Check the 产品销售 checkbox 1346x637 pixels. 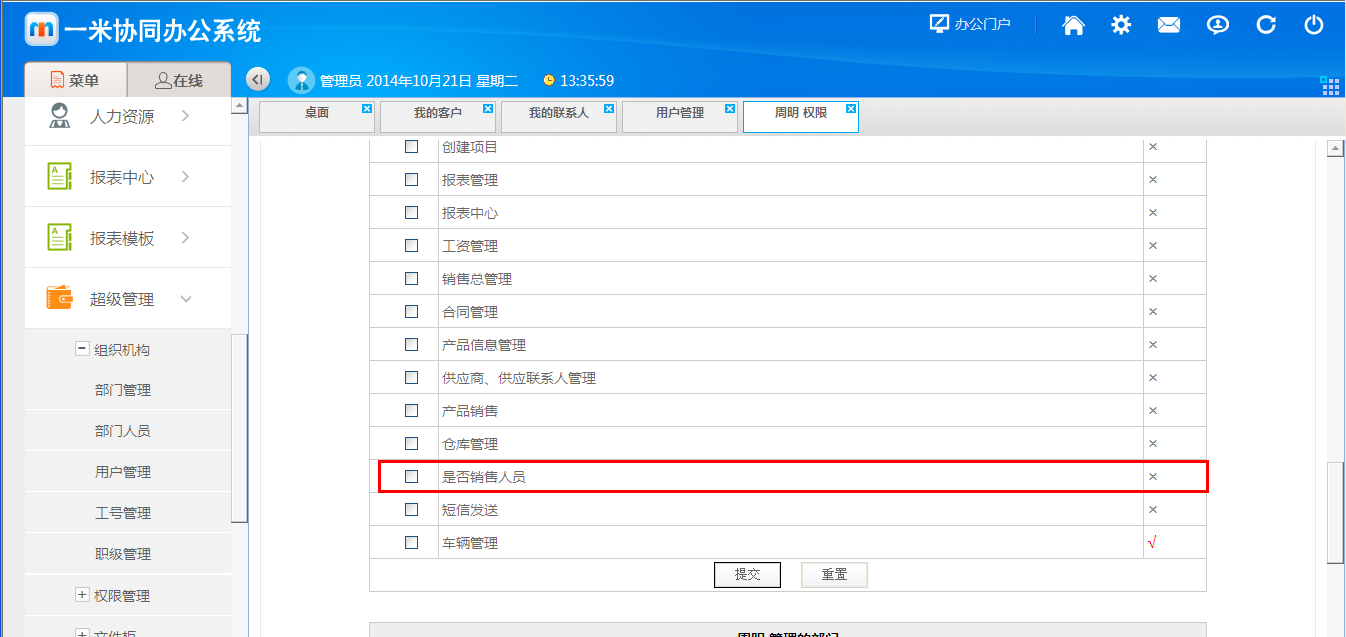(x=411, y=411)
